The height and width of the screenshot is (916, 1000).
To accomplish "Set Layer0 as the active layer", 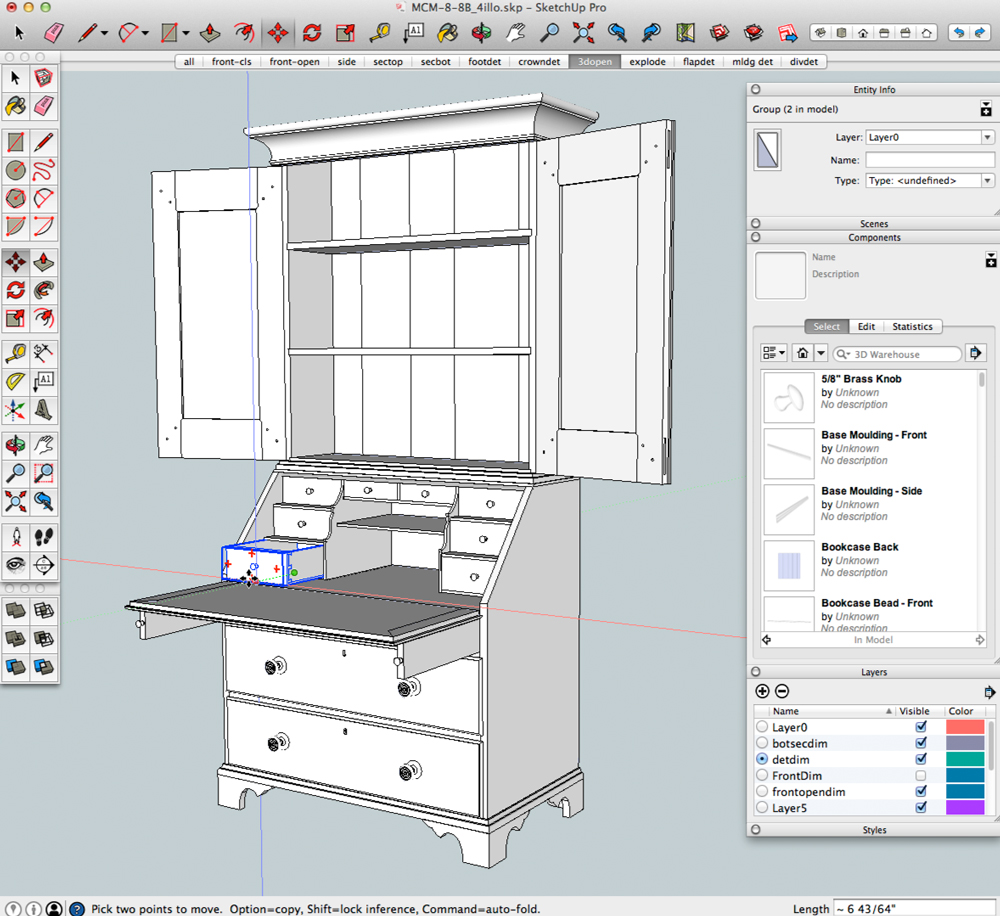I will click(x=762, y=728).
